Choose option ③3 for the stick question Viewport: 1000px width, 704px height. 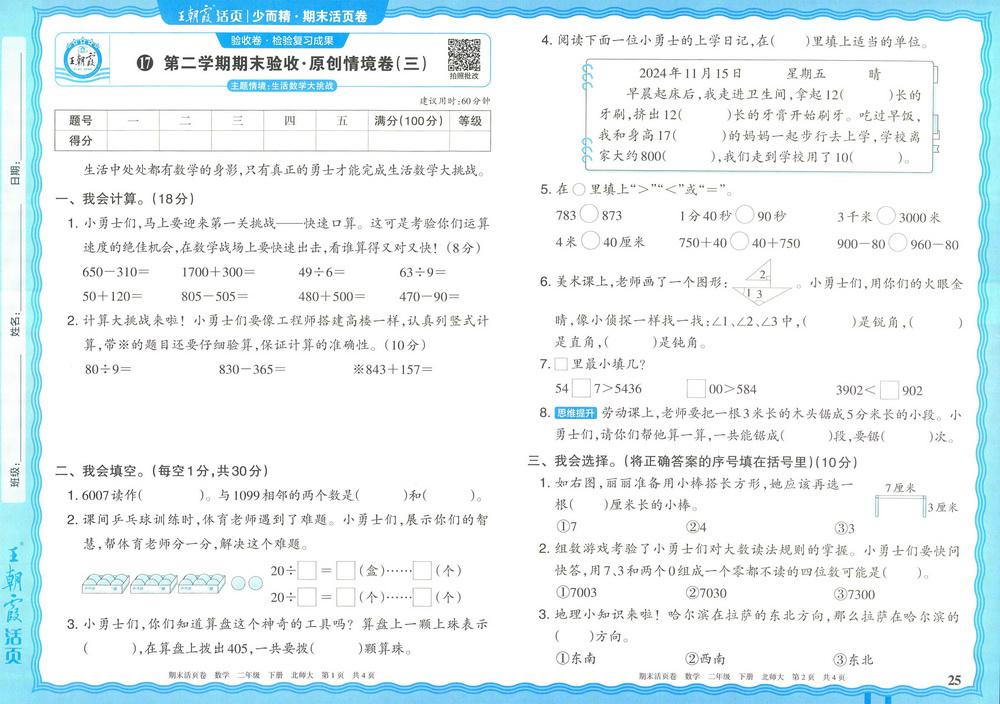(x=845, y=528)
